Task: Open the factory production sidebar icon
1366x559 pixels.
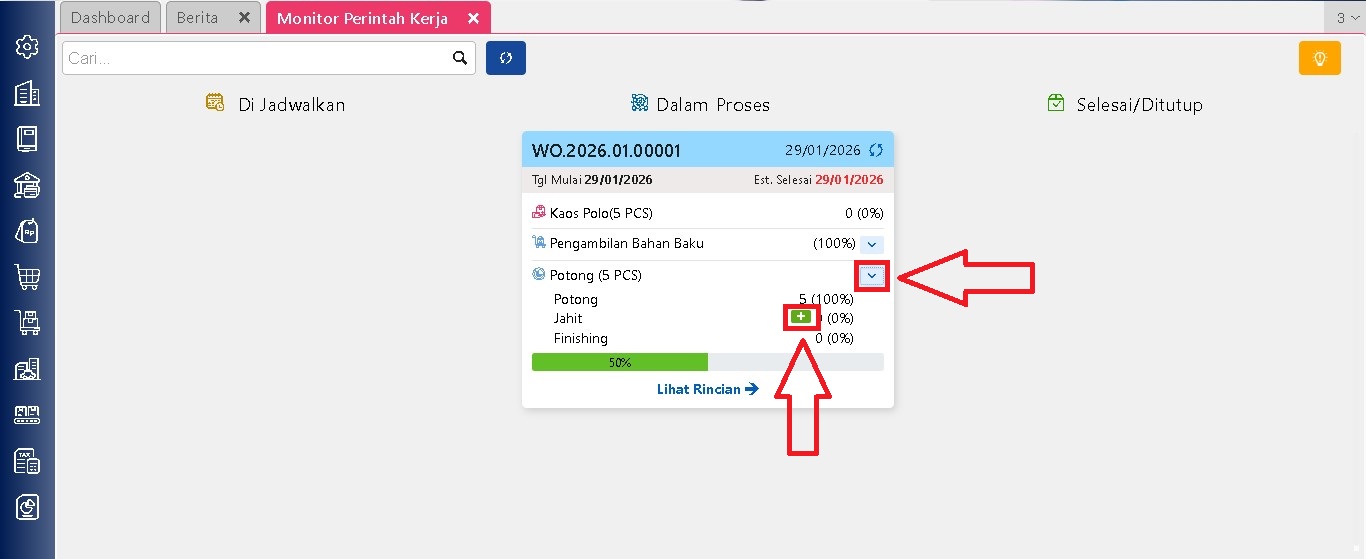Action: 27,369
